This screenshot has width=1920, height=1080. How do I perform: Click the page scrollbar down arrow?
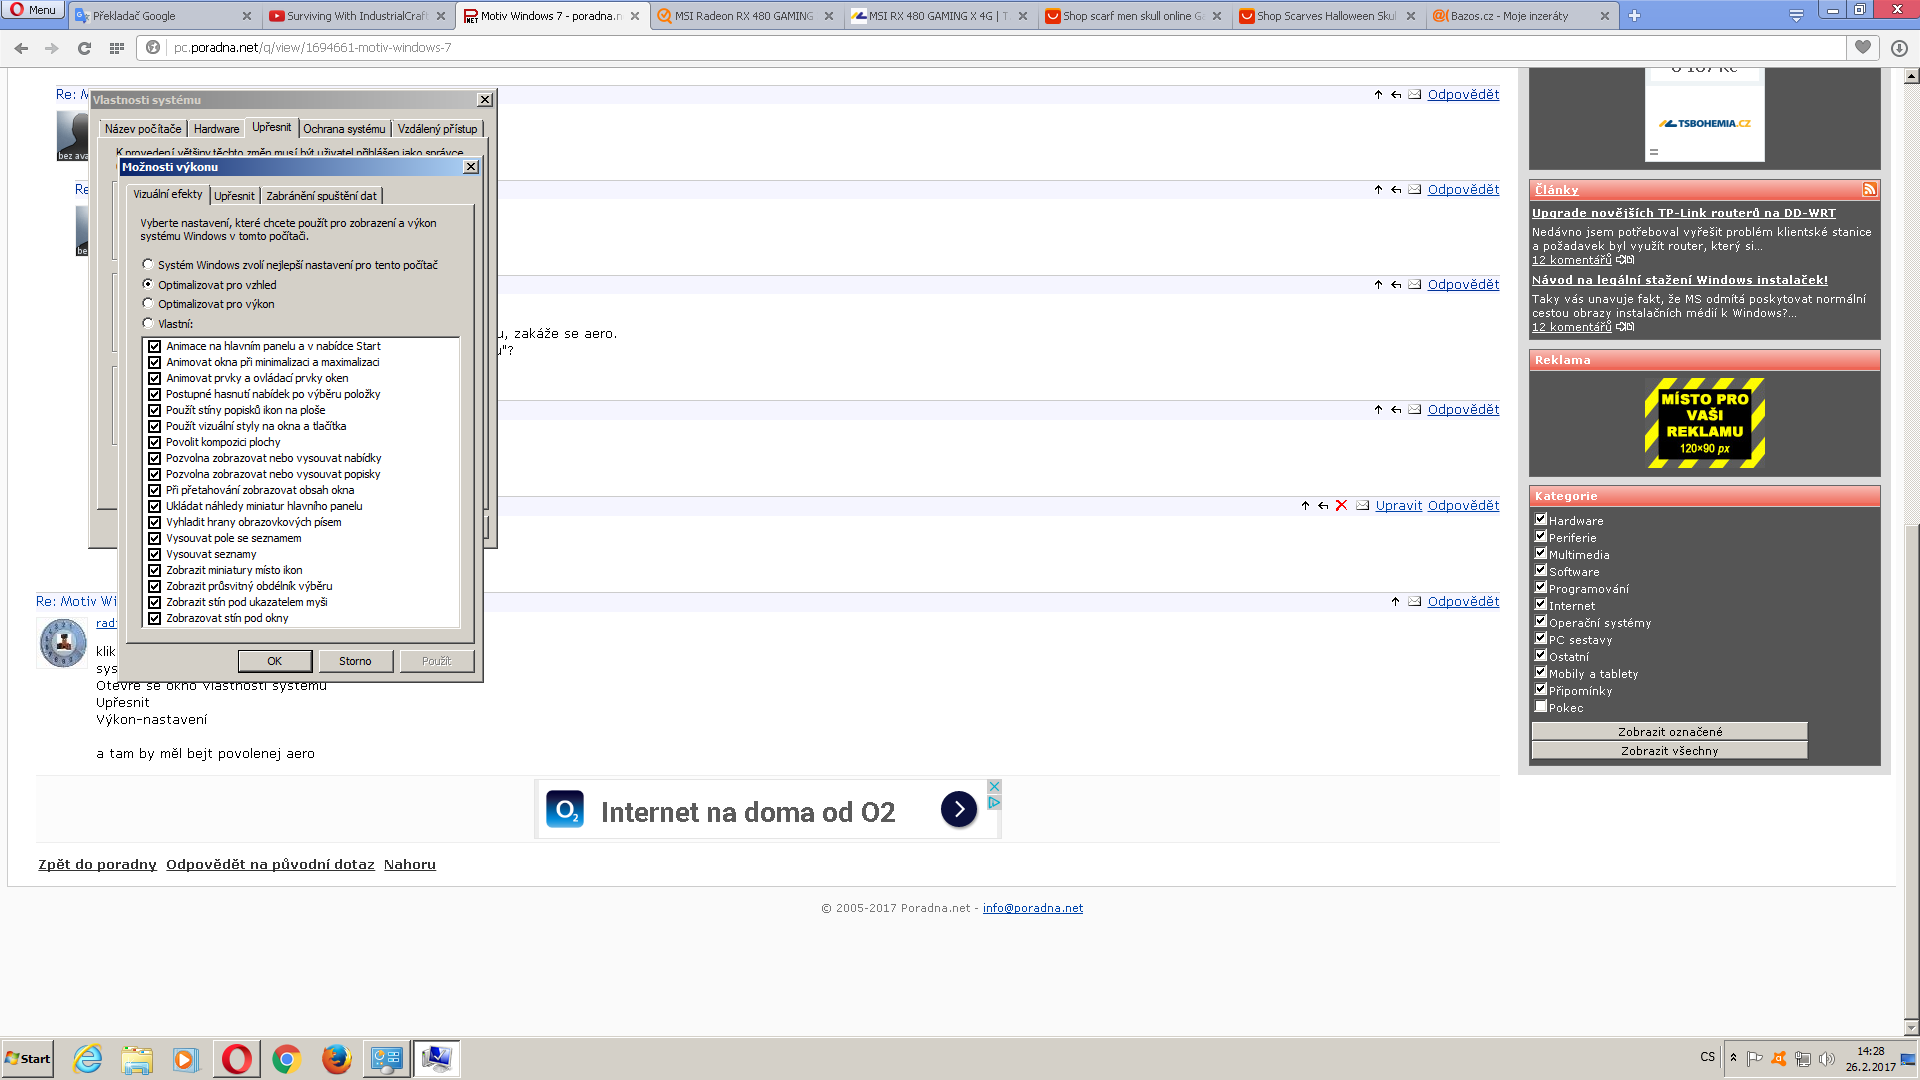point(1911,1027)
